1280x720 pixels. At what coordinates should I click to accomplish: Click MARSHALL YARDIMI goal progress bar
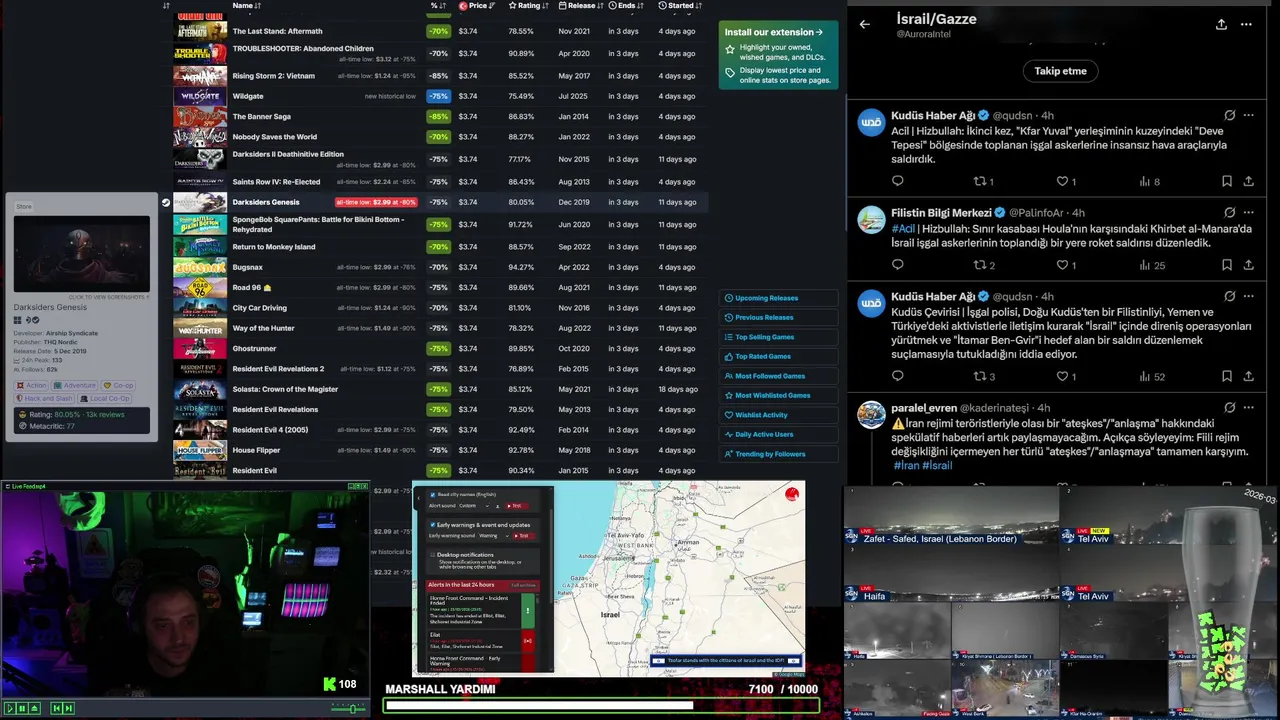pyautogui.click(x=601, y=705)
